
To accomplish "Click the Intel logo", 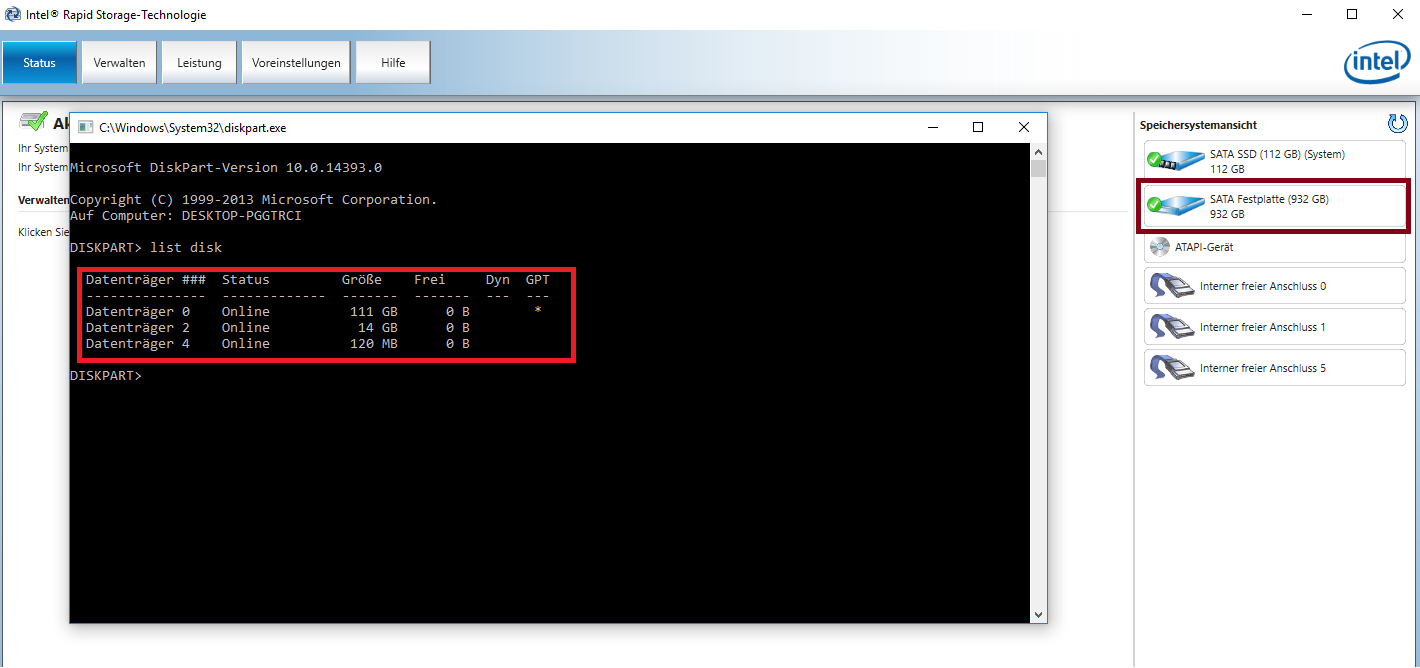I will pos(1377,63).
